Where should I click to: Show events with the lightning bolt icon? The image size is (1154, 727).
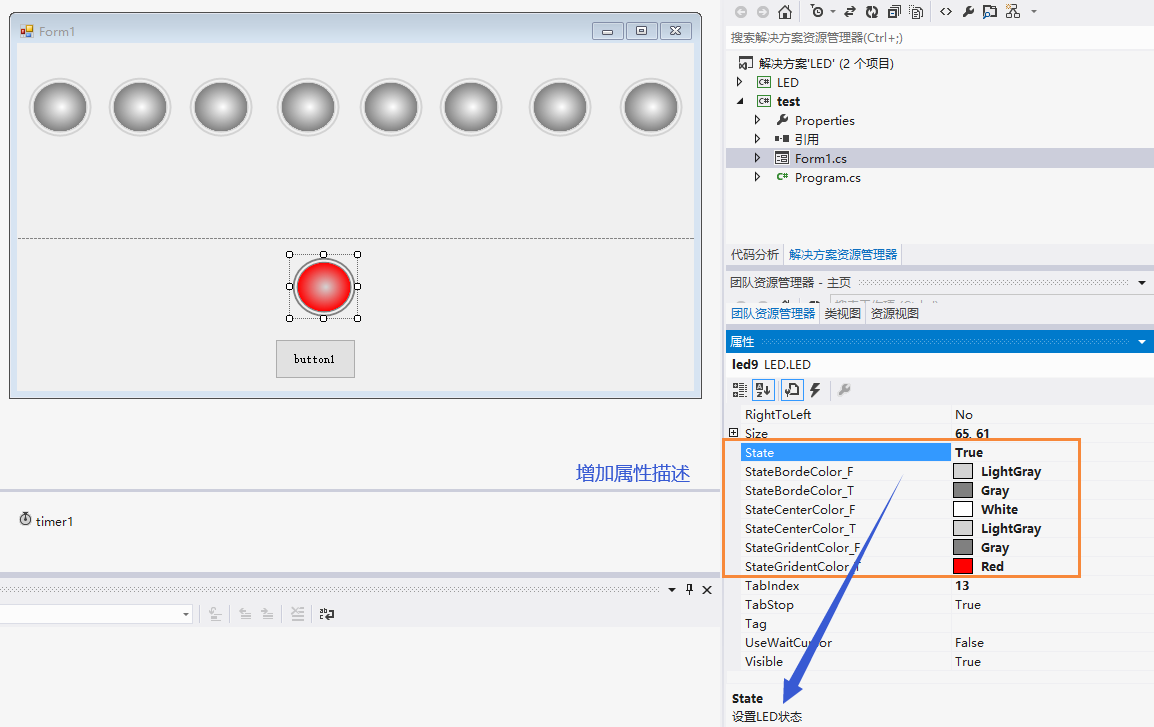coord(815,390)
